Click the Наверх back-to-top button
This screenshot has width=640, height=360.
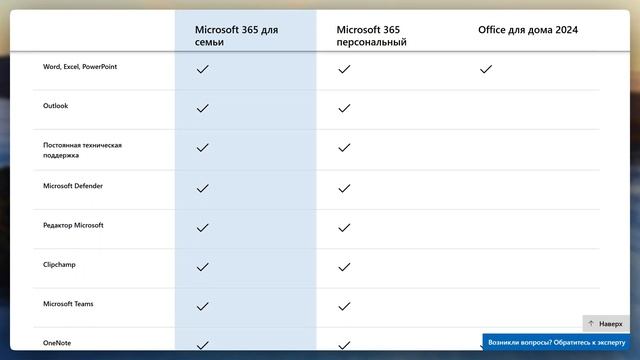coord(606,324)
